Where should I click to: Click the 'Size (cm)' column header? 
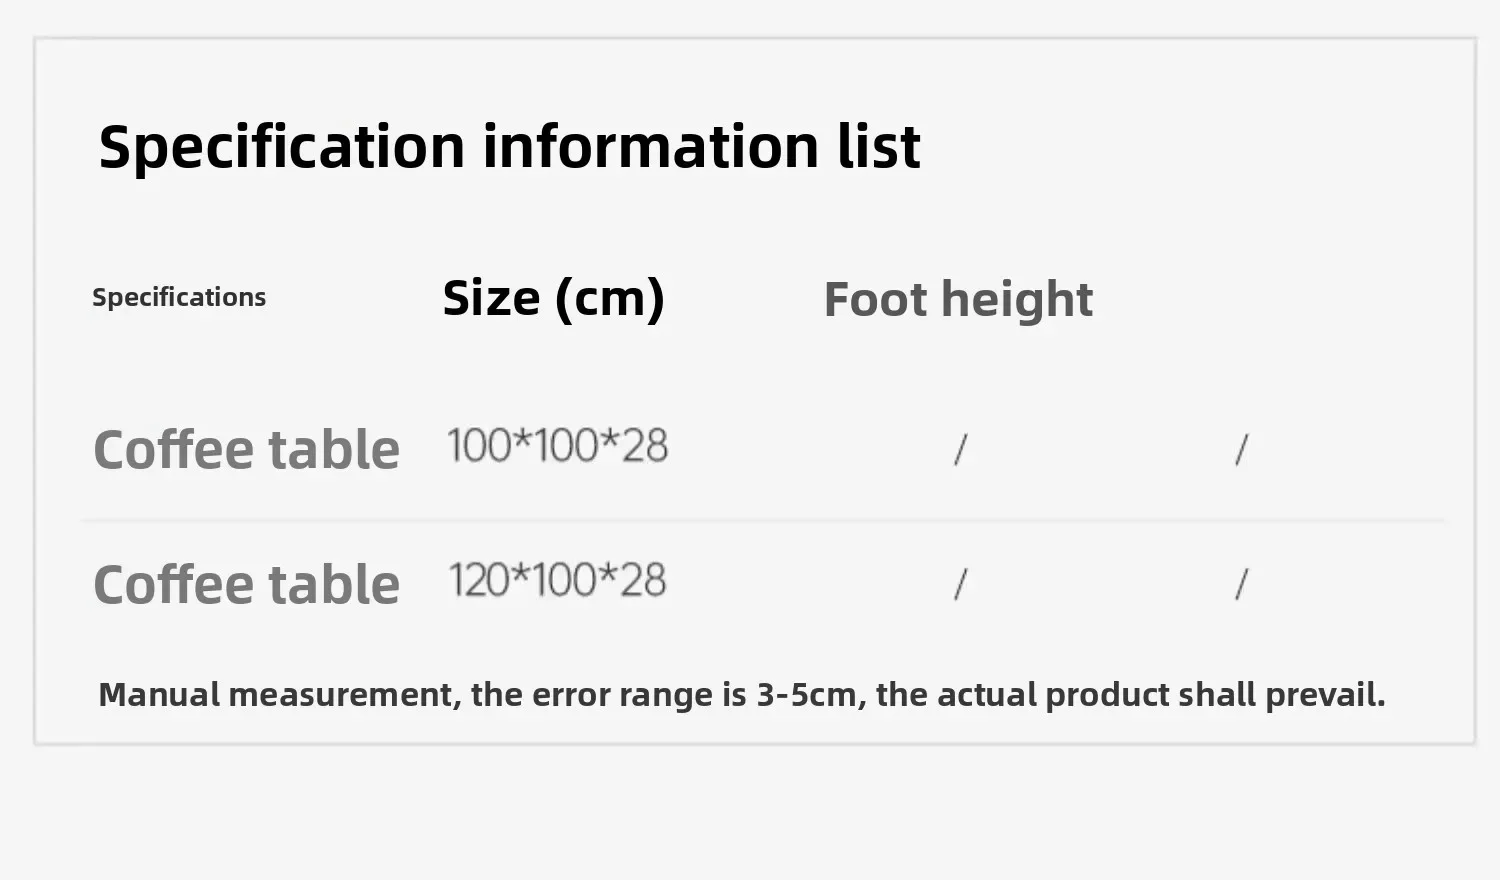(553, 298)
